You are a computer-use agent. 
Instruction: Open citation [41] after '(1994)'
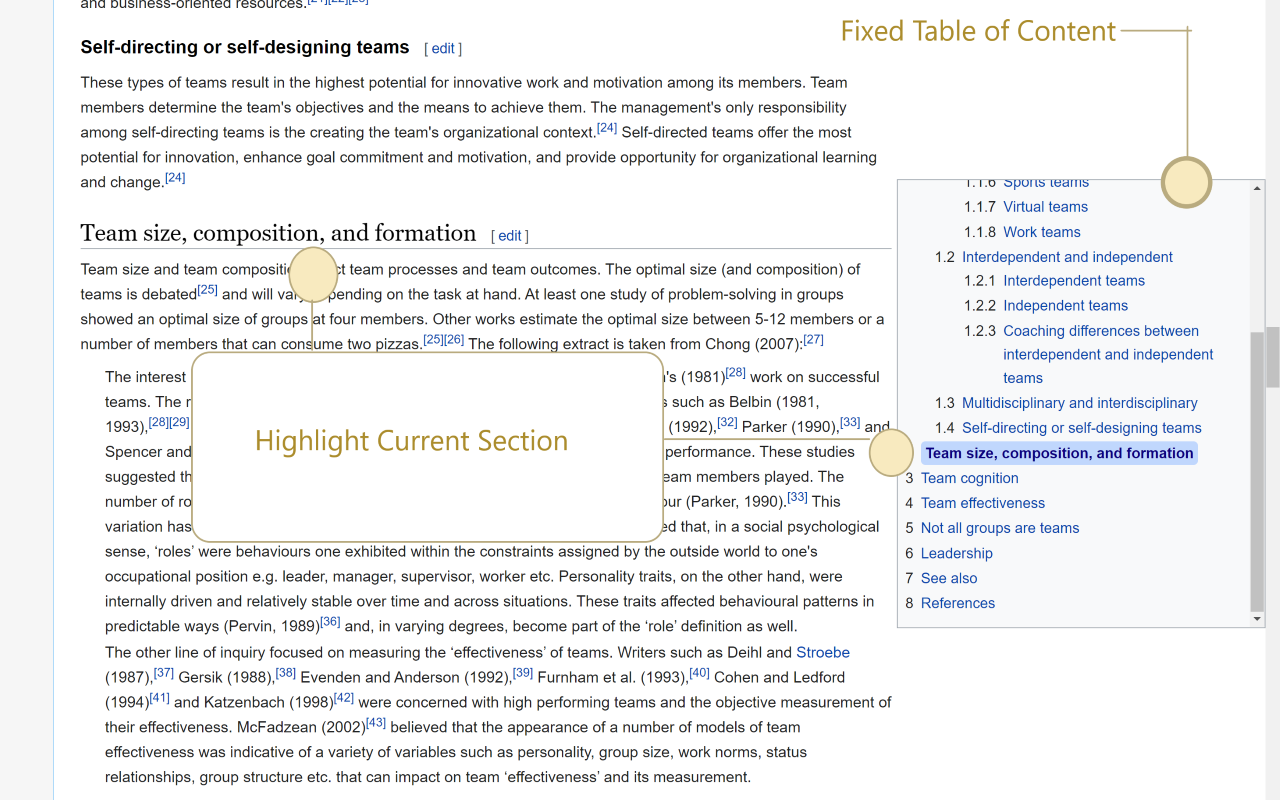(x=160, y=698)
